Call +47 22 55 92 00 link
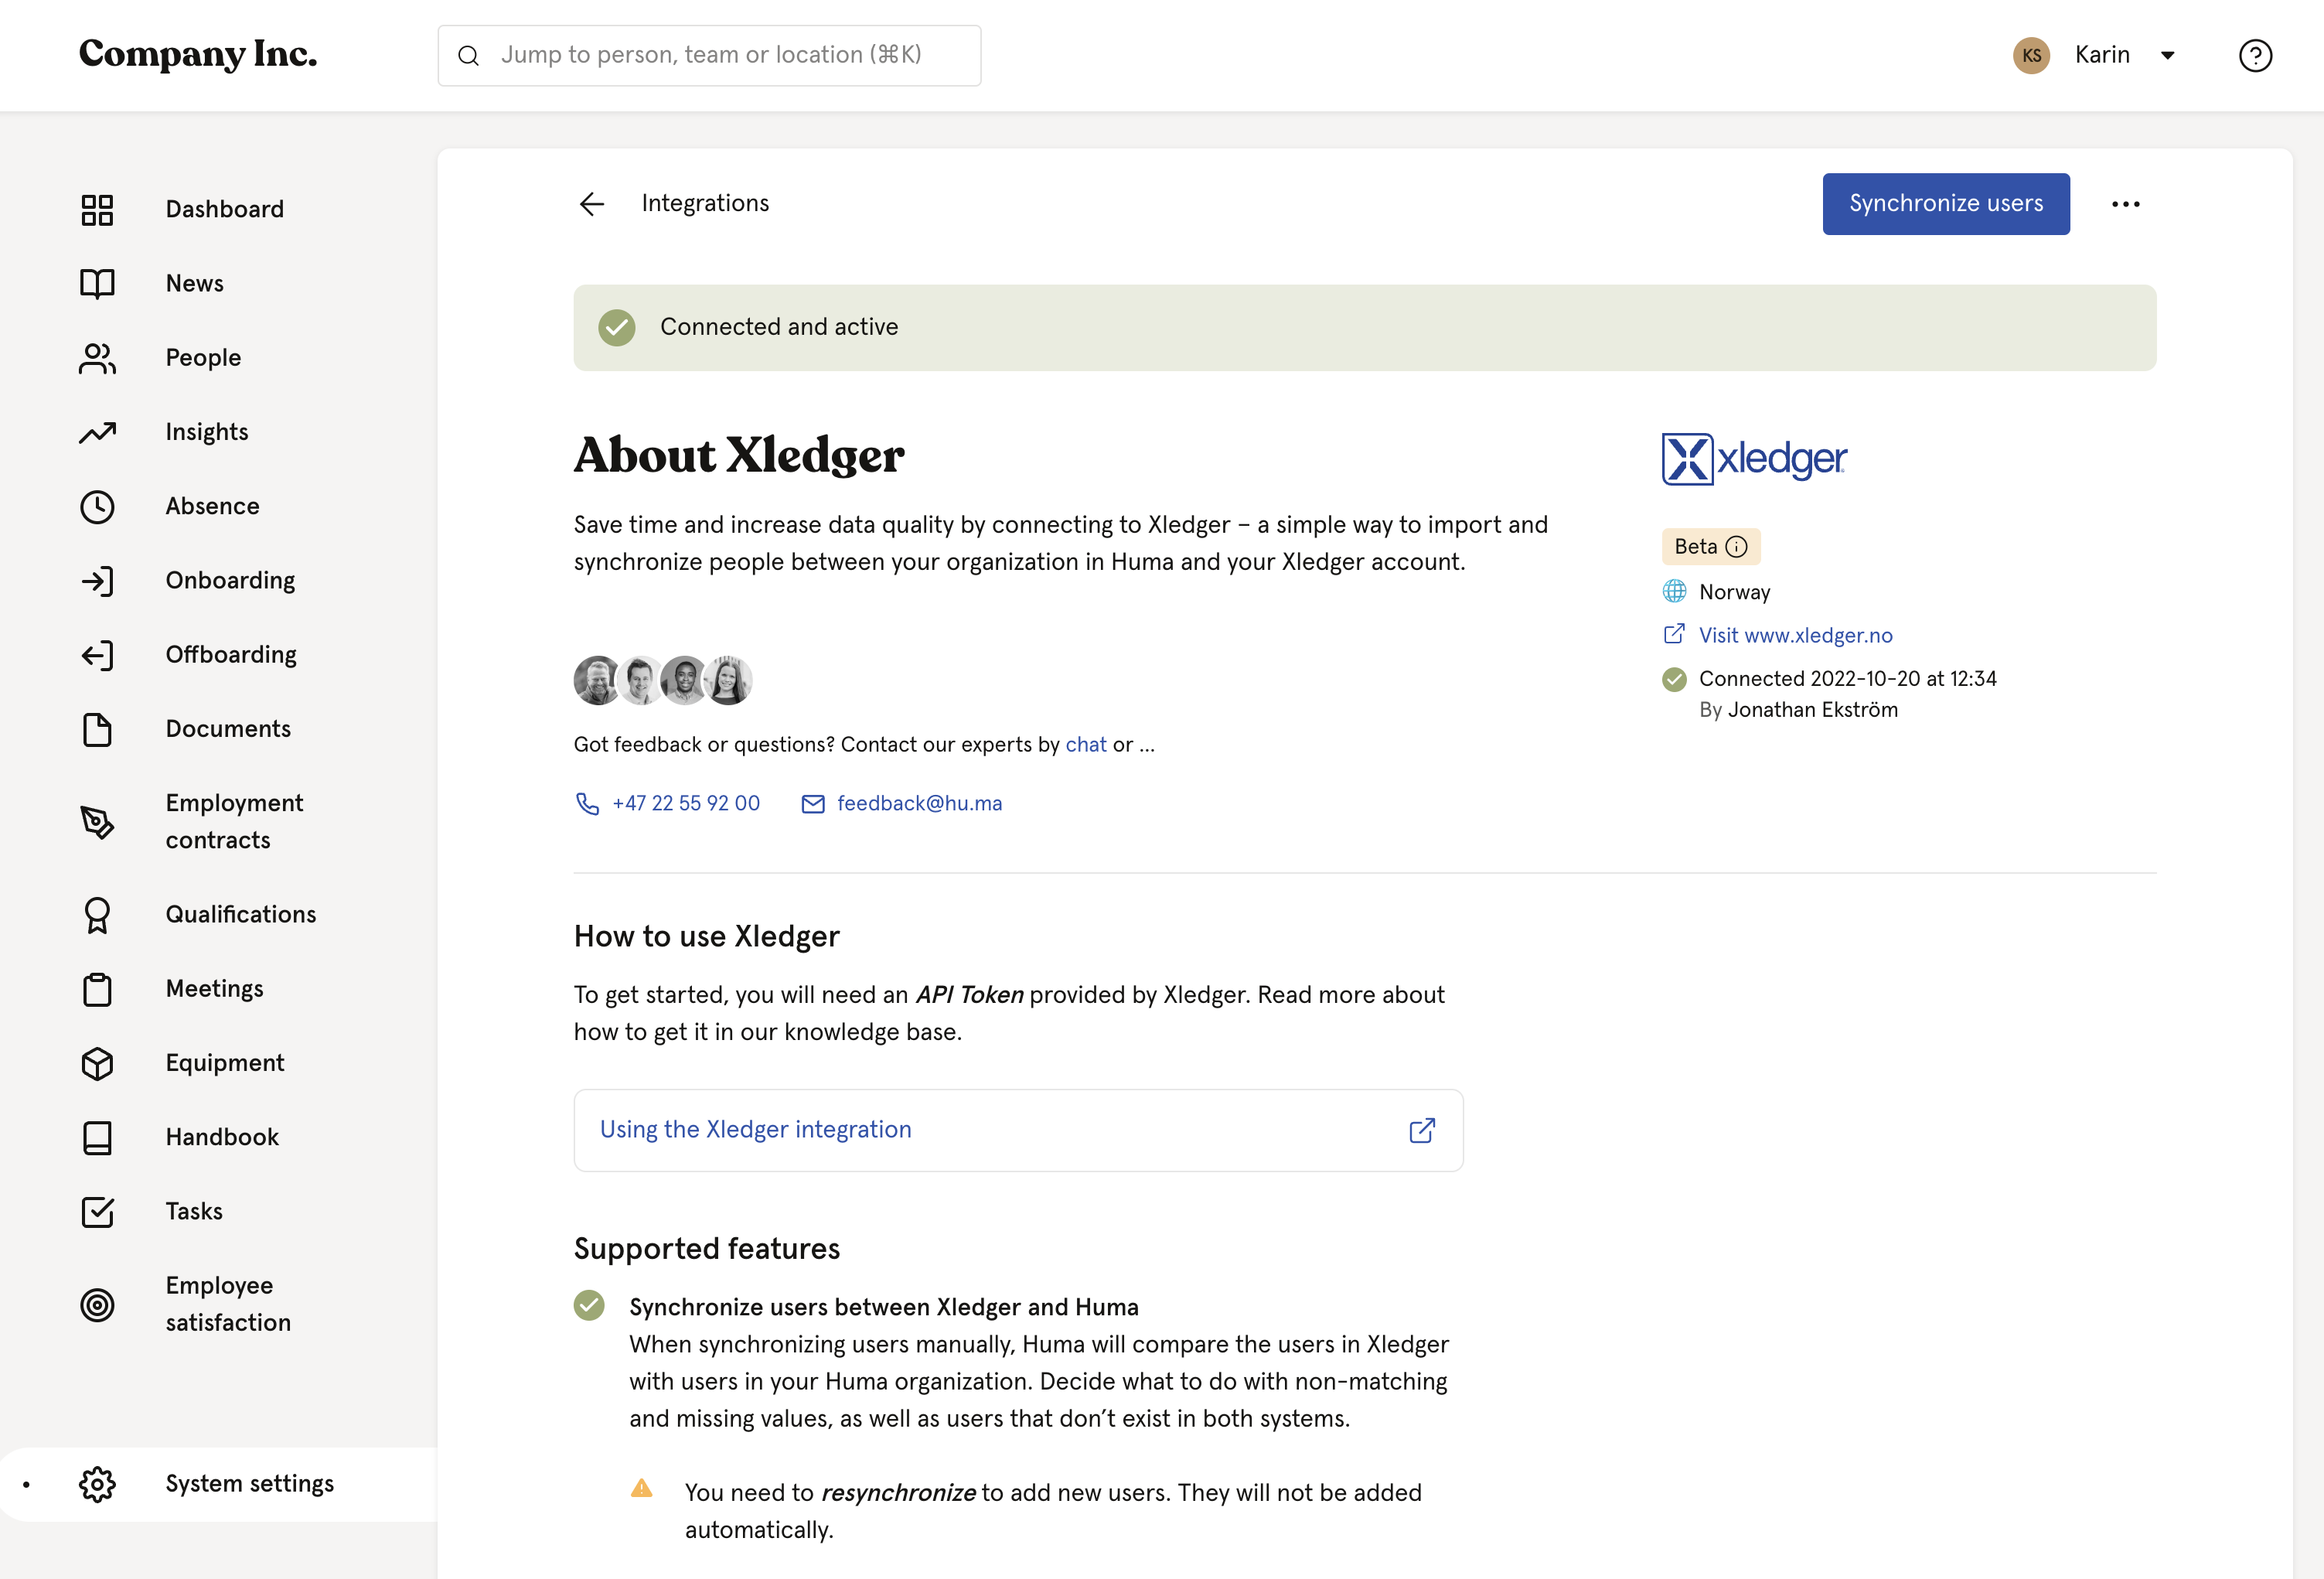 click(x=686, y=804)
